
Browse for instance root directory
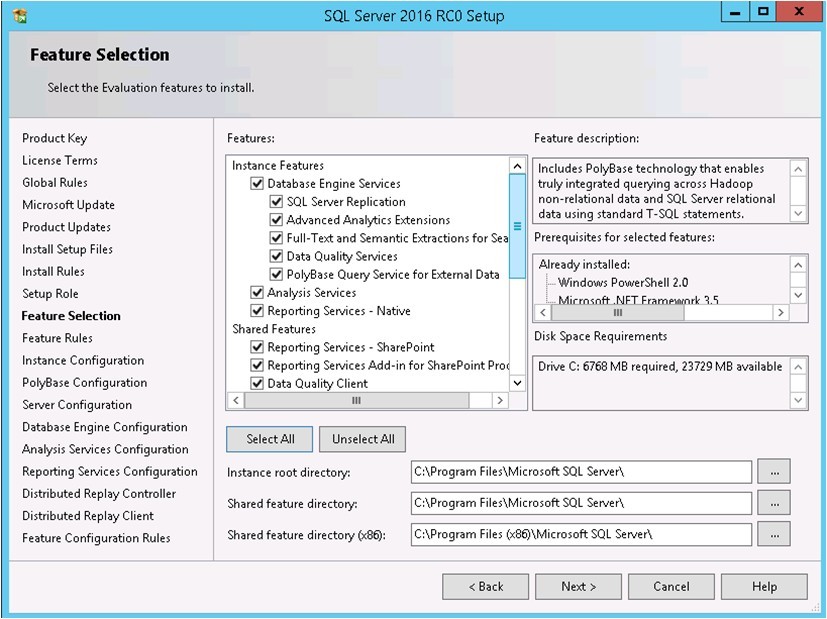coord(774,472)
